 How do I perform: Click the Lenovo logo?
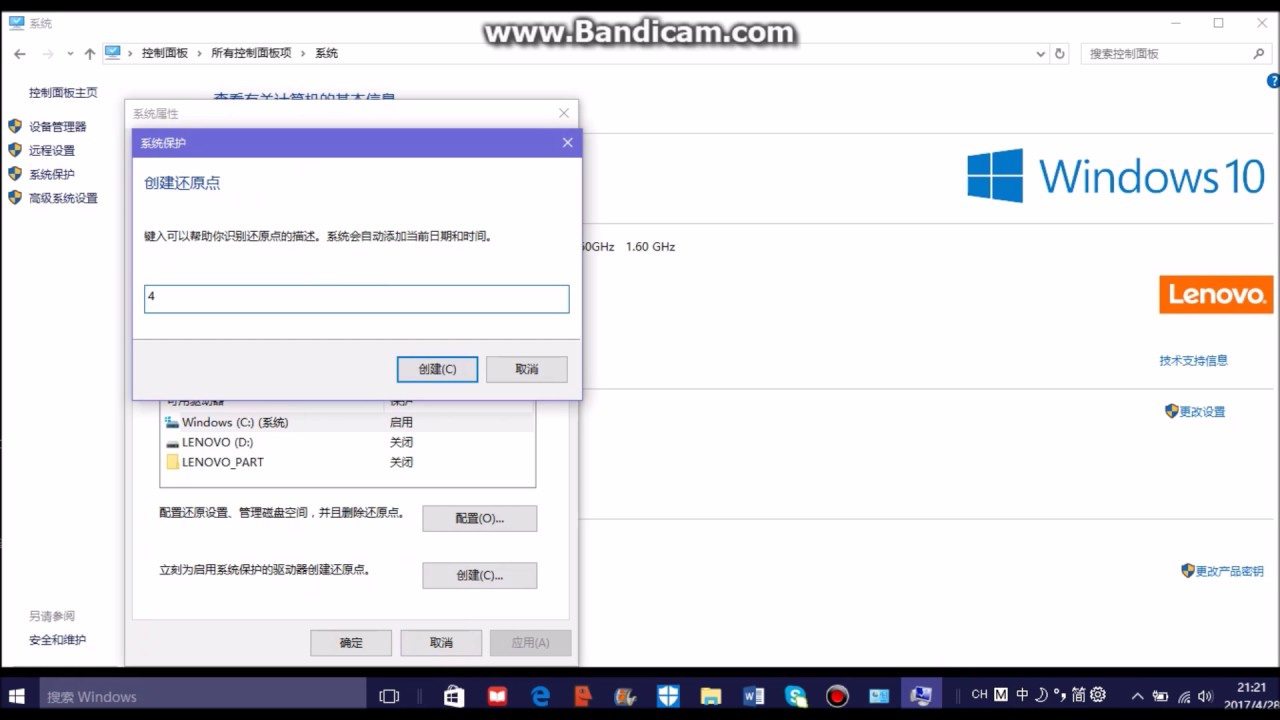1216,295
